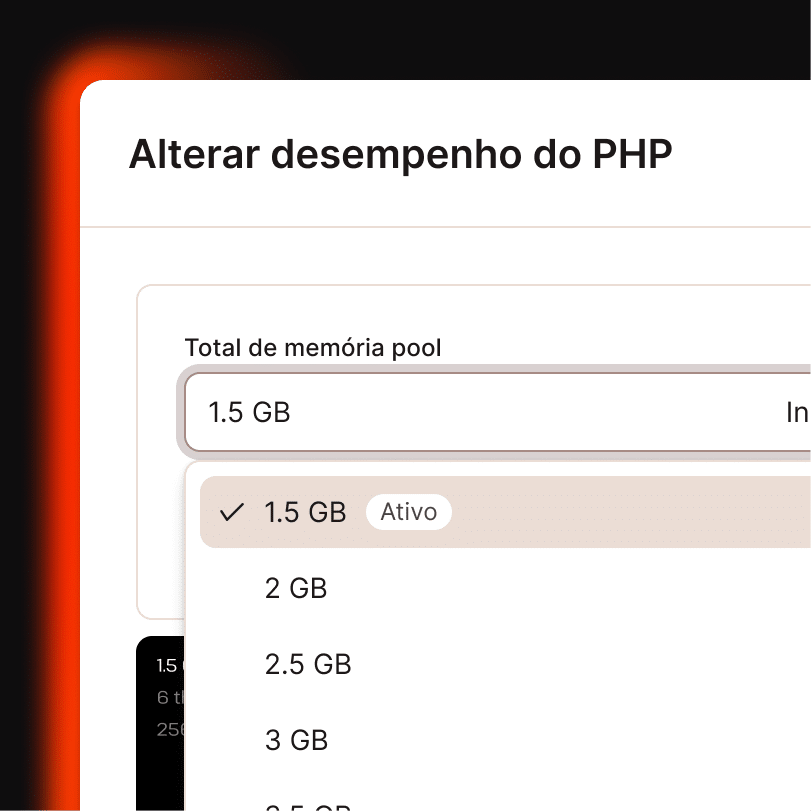811x811 pixels.
Task: Click the checkmark beside the 1.5 GB option
Action: (x=231, y=512)
